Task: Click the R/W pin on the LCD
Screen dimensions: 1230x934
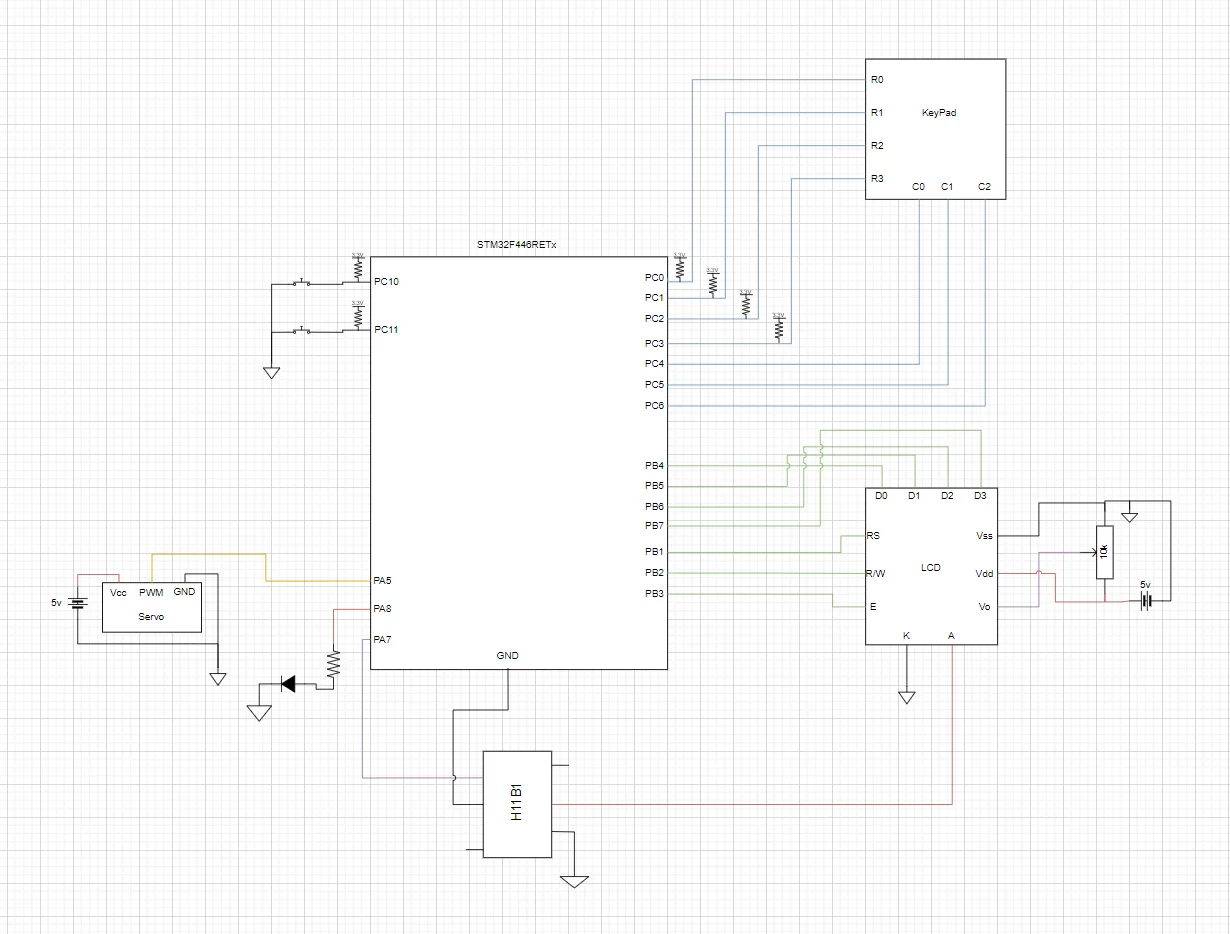Action: coord(875,574)
